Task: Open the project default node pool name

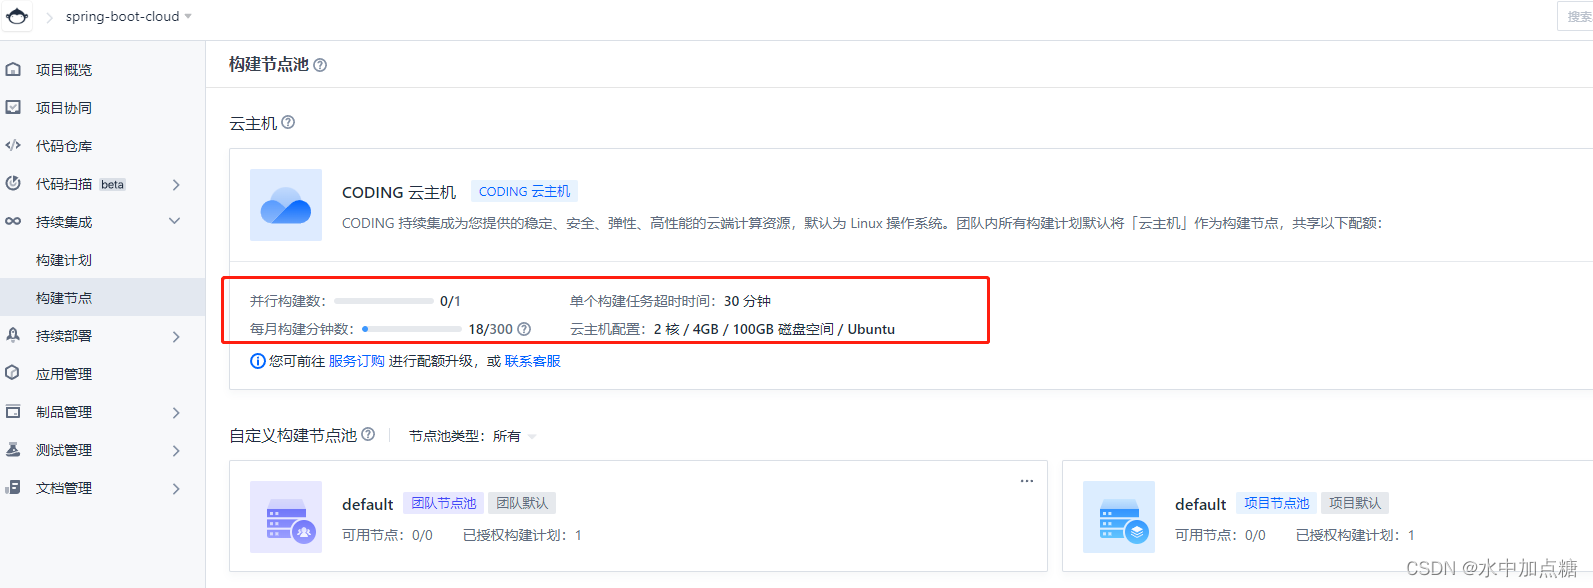Action: (x=1201, y=504)
